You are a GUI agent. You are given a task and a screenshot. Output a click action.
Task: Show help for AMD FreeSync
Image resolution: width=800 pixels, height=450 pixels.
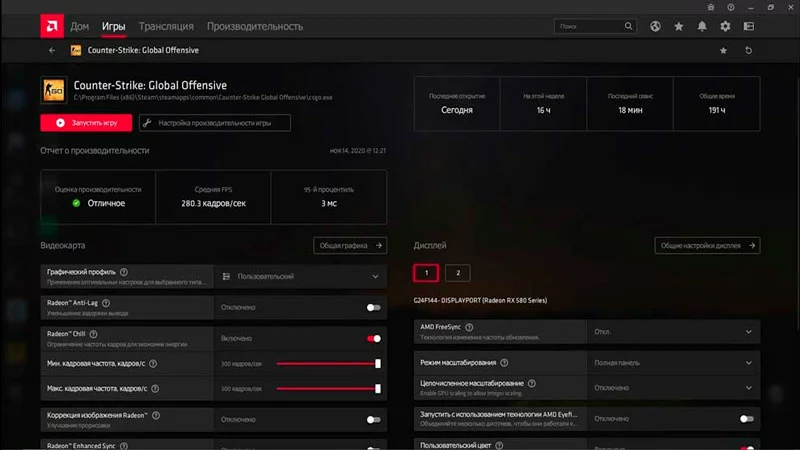coord(469,327)
